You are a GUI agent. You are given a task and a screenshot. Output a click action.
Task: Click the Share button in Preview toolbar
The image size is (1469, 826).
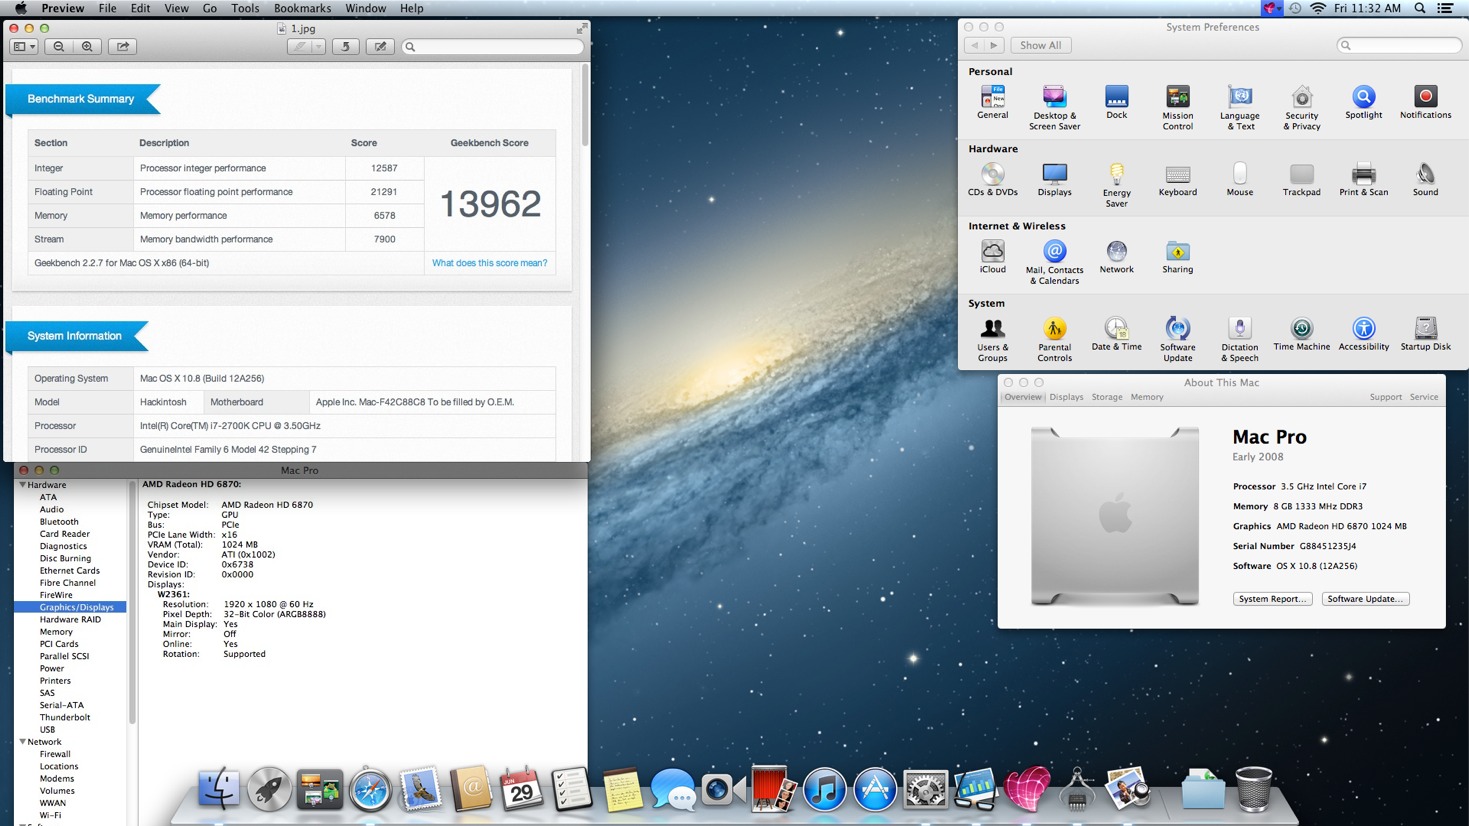click(x=123, y=46)
